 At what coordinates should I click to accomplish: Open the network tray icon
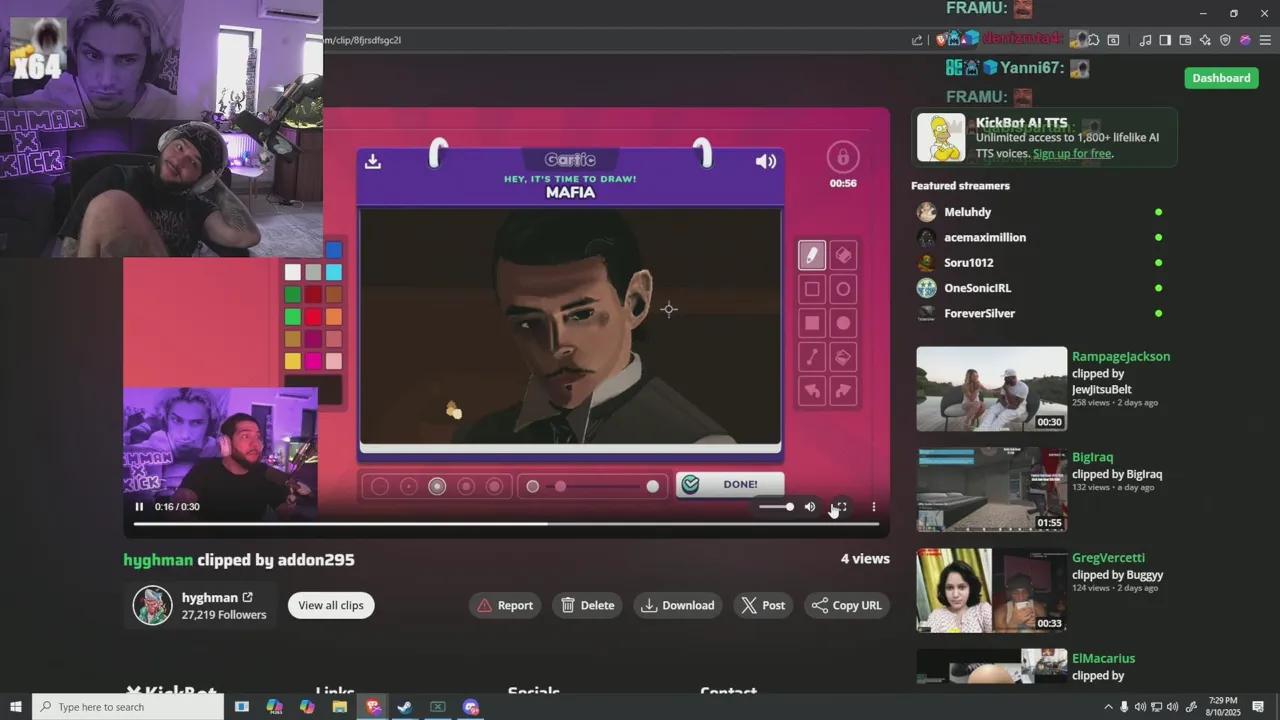tap(1156, 707)
